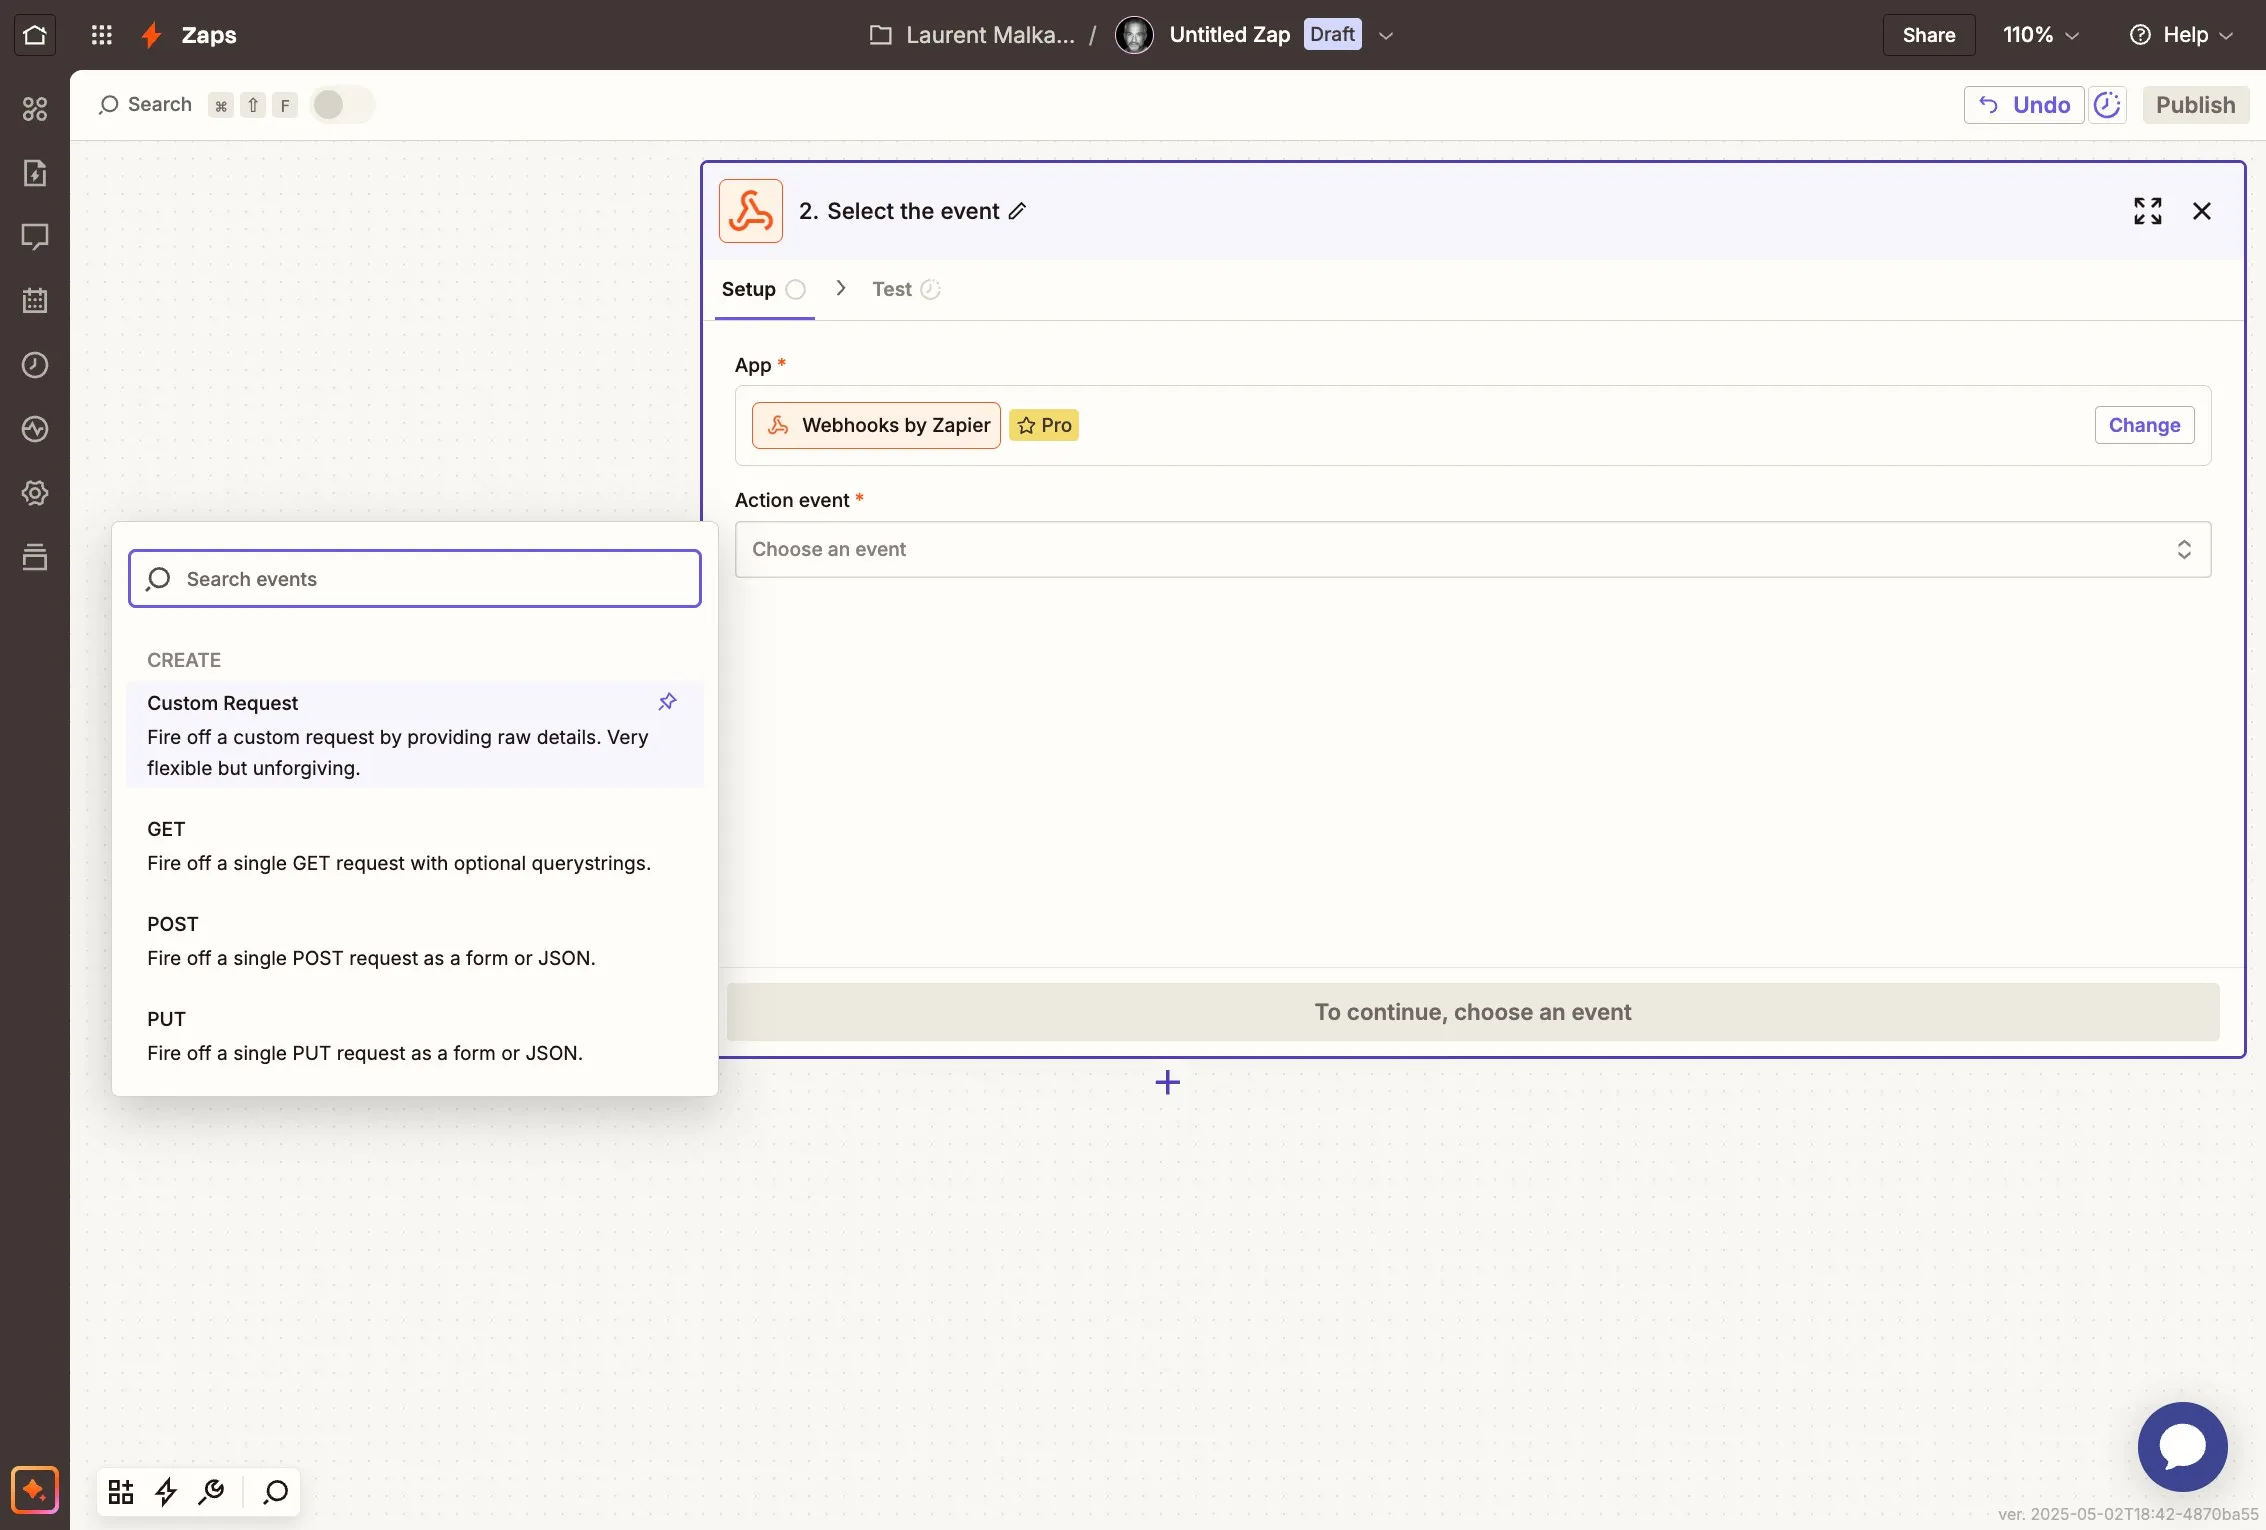This screenshot has height=1530, width=2266.
Task: Open the 110% zoom dropdown
Action: coord(2041,35)
